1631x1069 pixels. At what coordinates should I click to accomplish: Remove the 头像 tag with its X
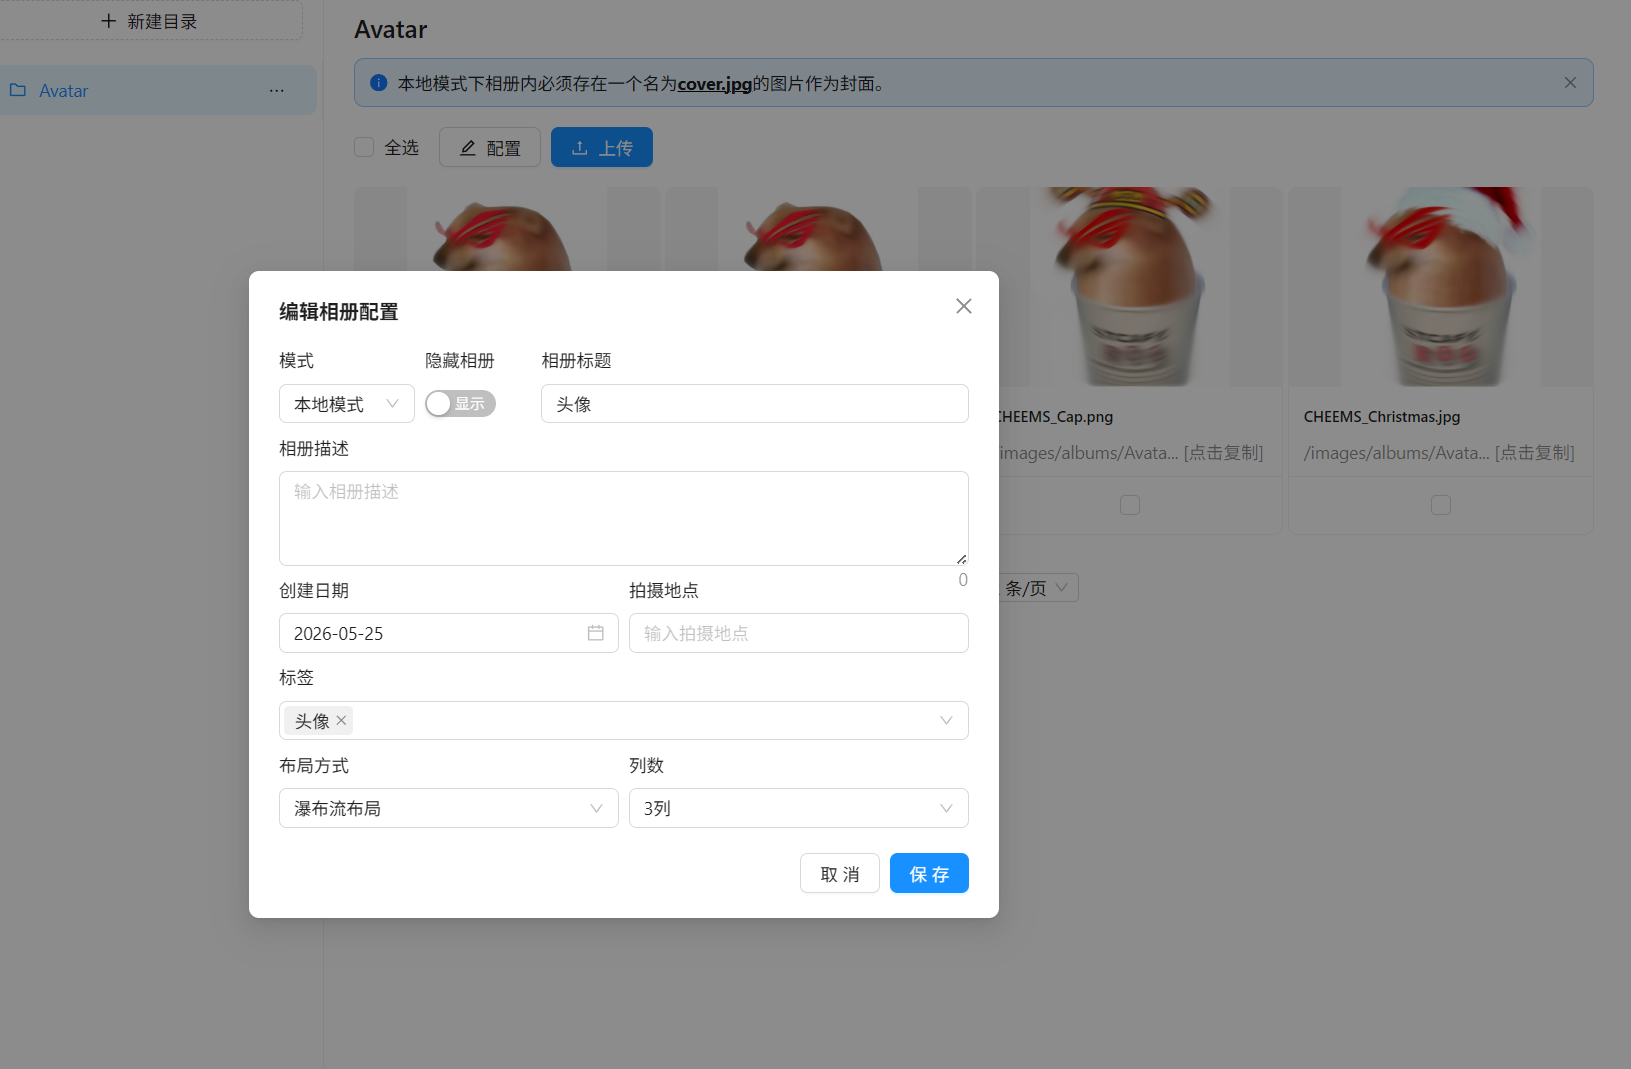tap(341, 720)
